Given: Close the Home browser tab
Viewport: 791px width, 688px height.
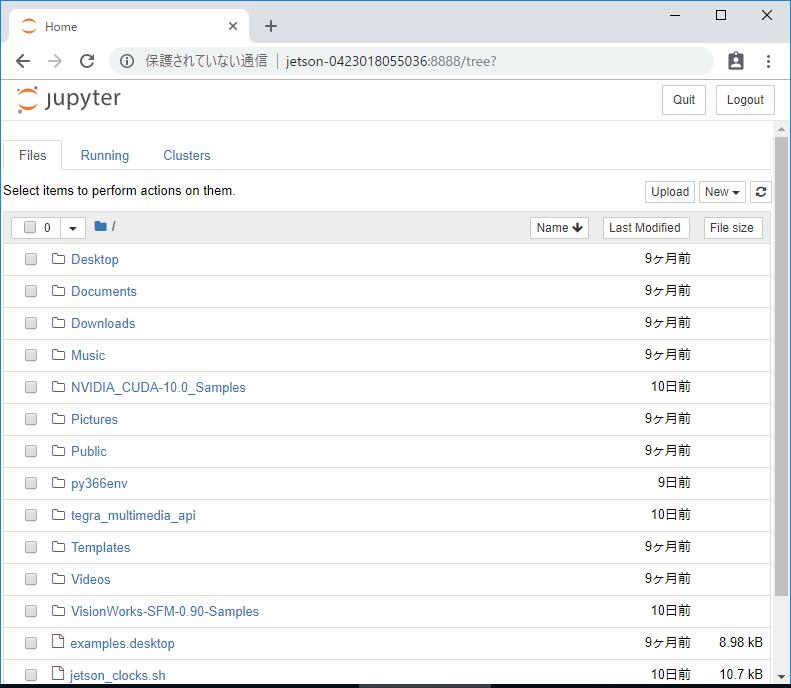Looking at the screenshot, I should pos(233,26).
